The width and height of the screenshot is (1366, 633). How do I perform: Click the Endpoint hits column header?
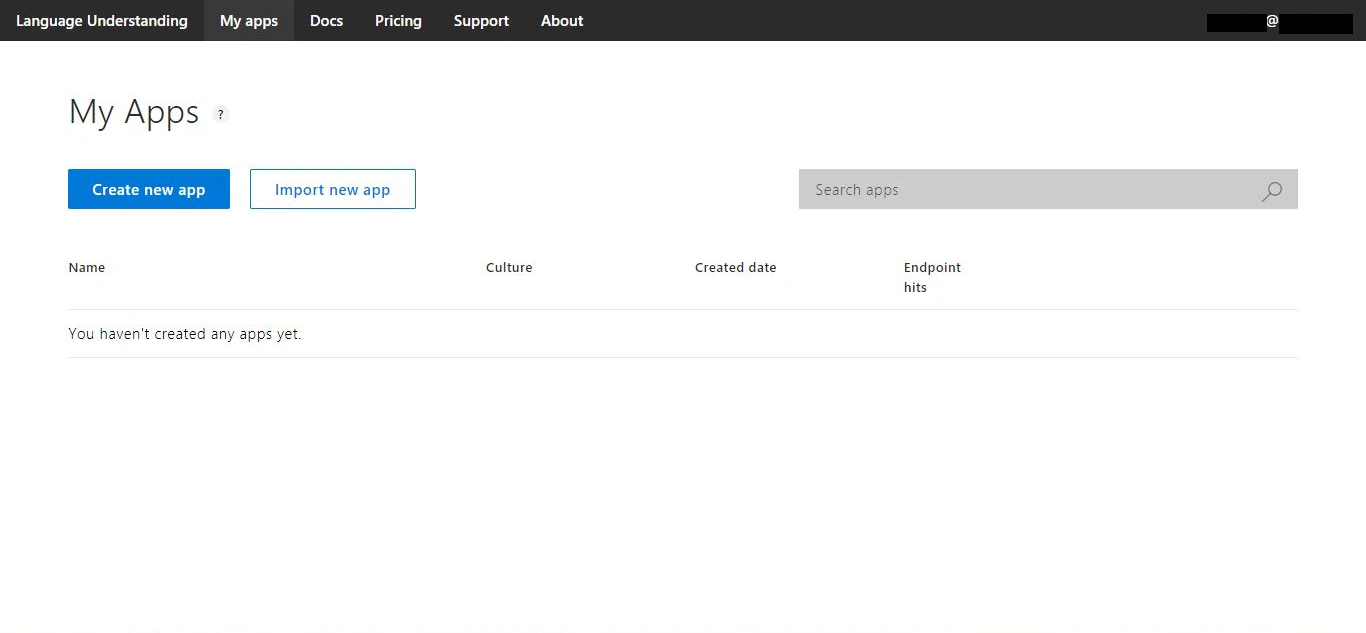(x=932, y=278)
